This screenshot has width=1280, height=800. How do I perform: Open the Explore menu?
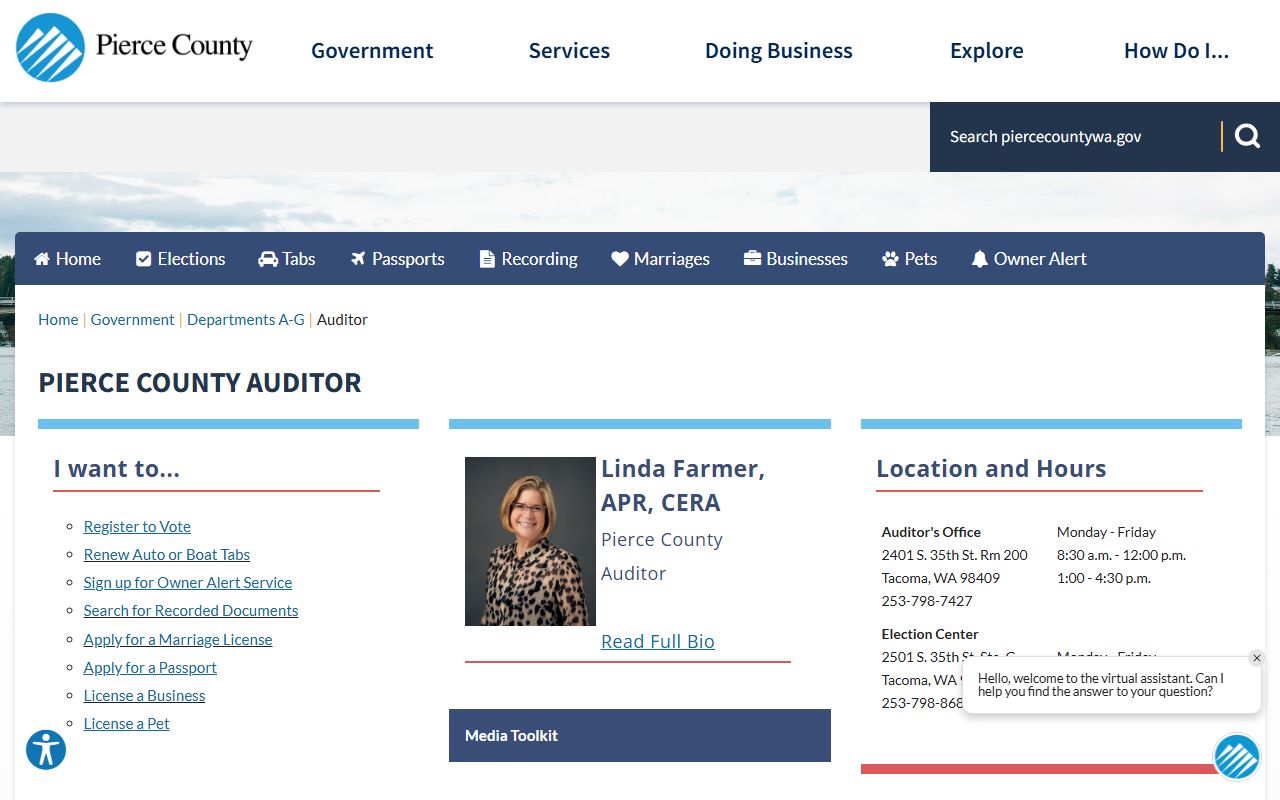coord(987,51)
